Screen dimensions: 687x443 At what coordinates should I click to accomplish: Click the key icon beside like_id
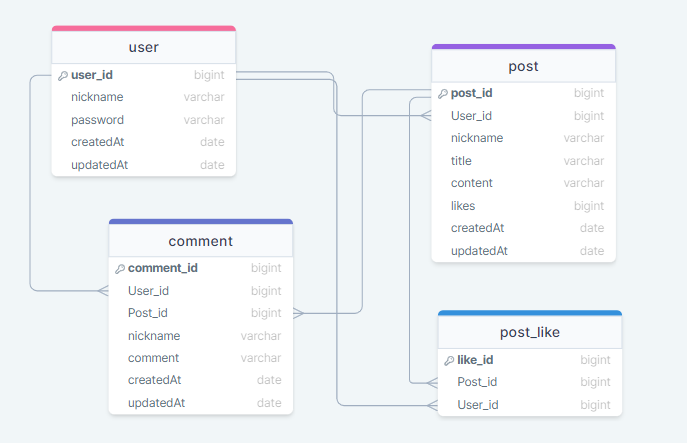[x=449, y=361]
